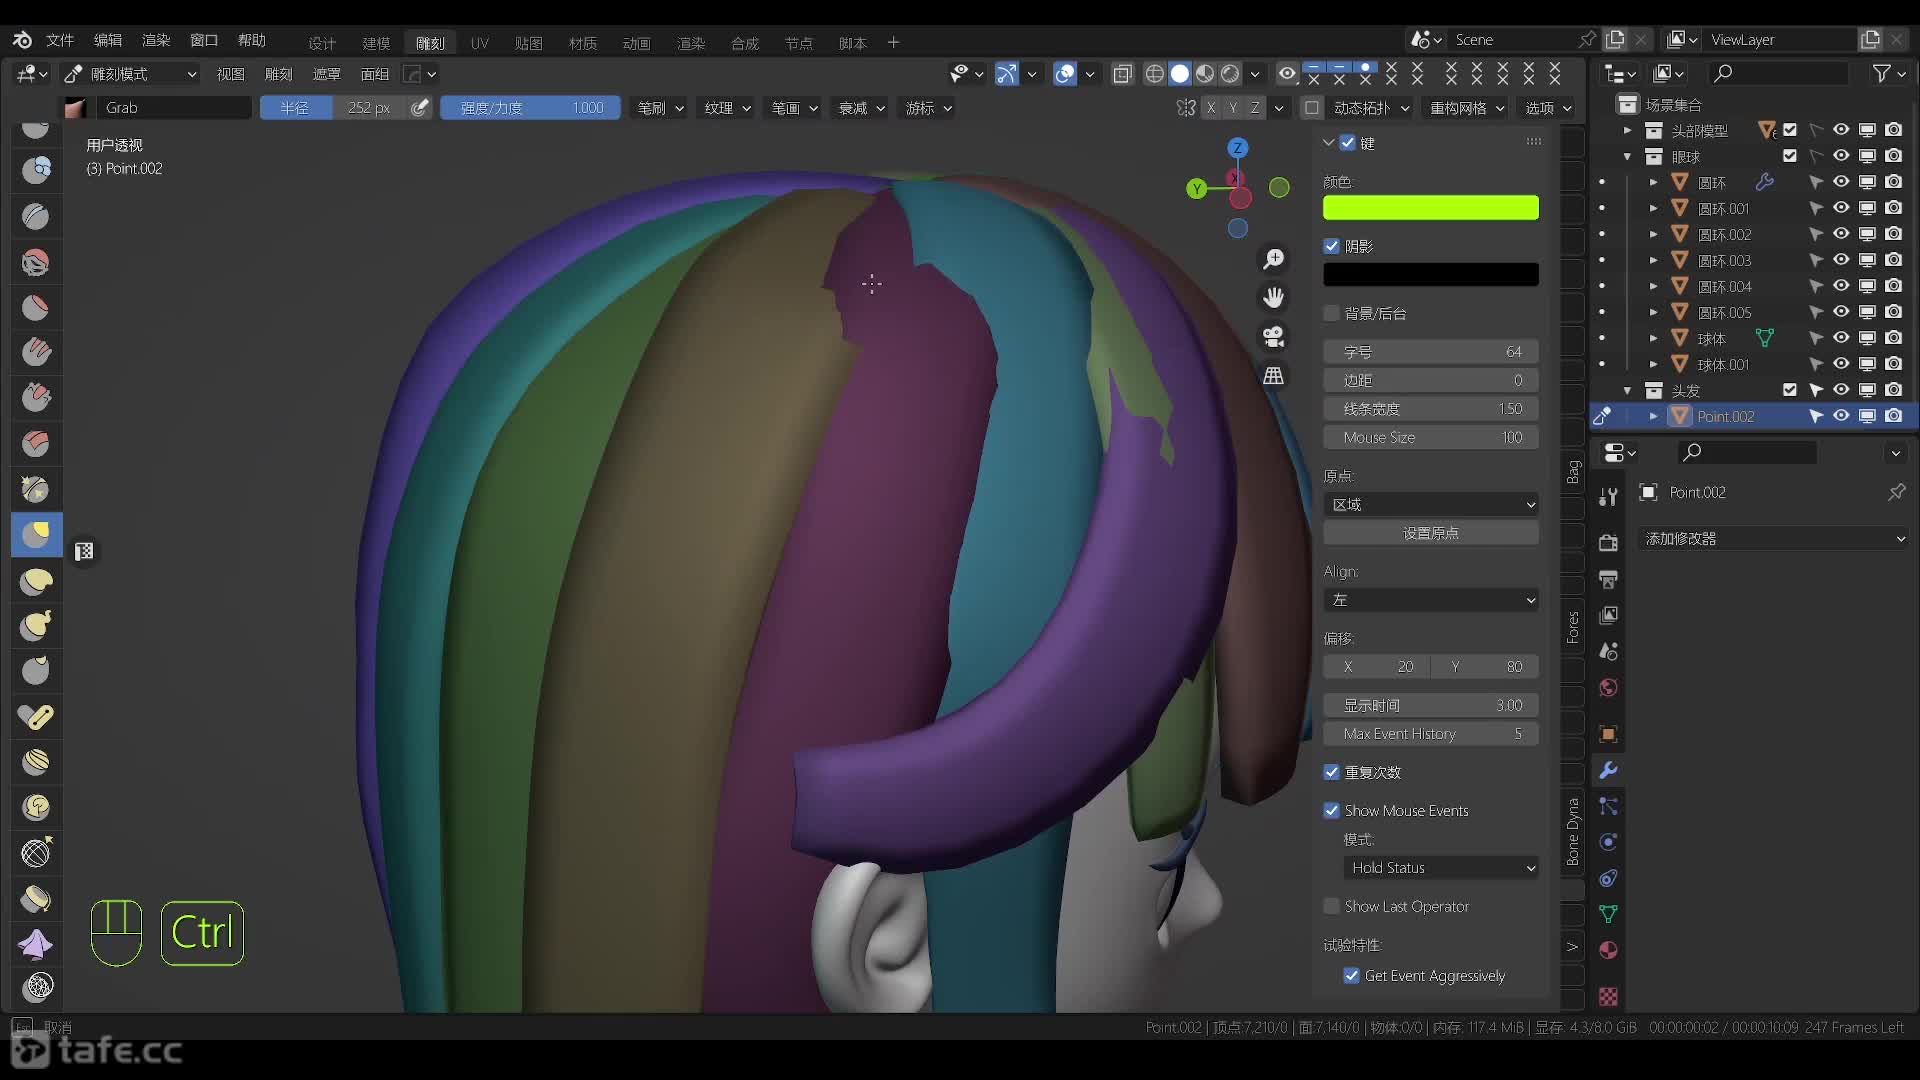Click the zoom magnifier viewport icon
1920x1080 pixels.
(1273, 259)
